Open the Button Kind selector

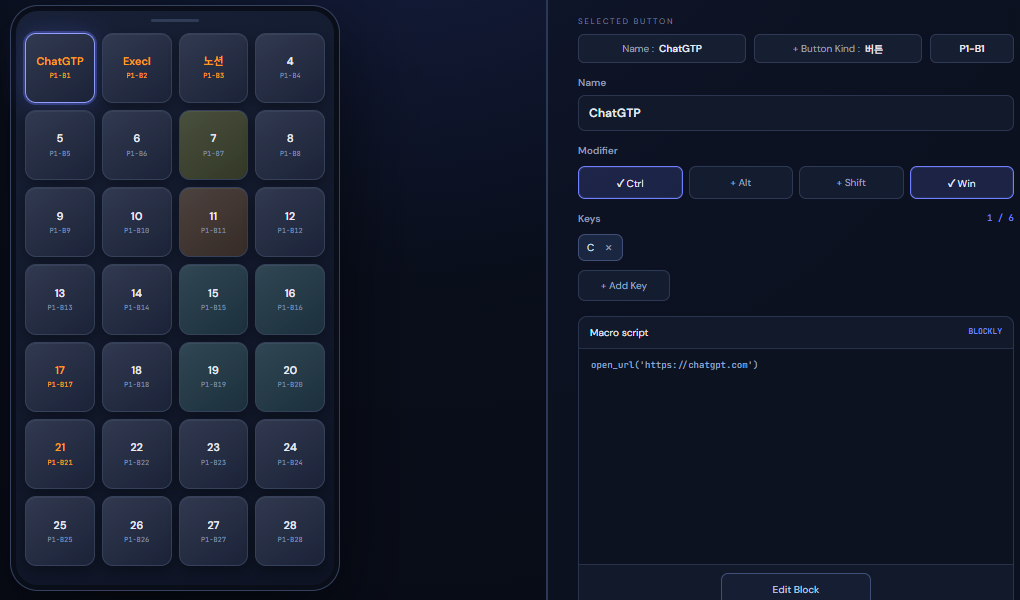tap(838, 49)
